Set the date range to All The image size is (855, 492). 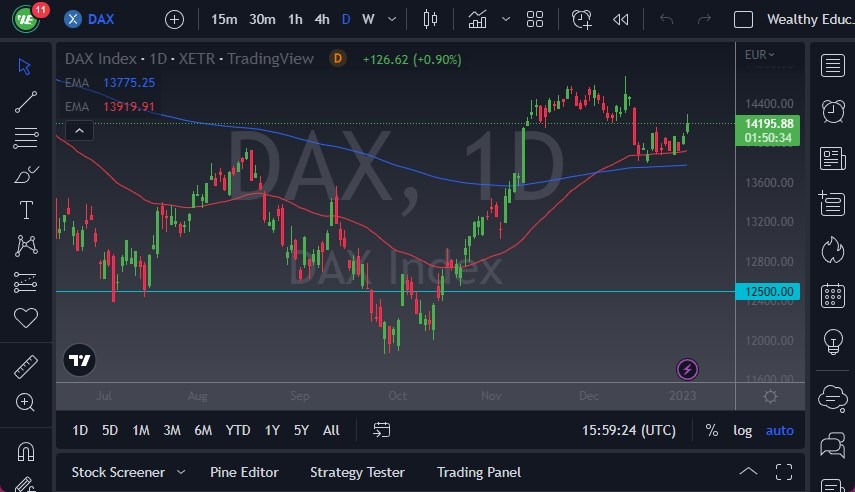[x=331, y=430]
